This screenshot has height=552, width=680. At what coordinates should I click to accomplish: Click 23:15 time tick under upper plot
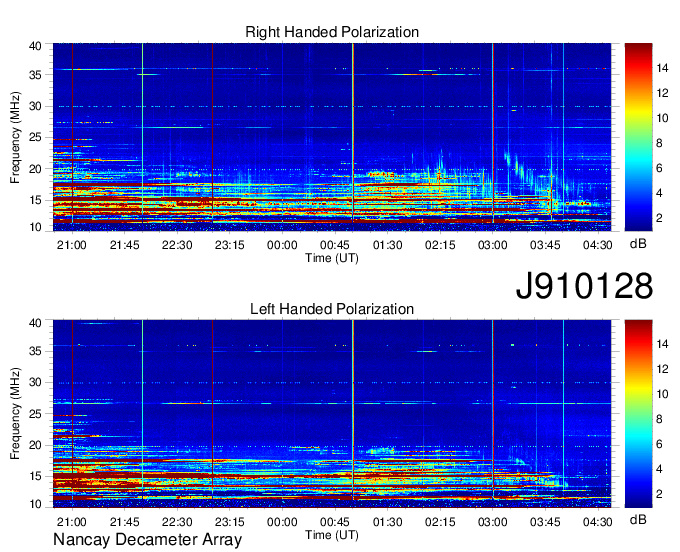pos(230,245)
